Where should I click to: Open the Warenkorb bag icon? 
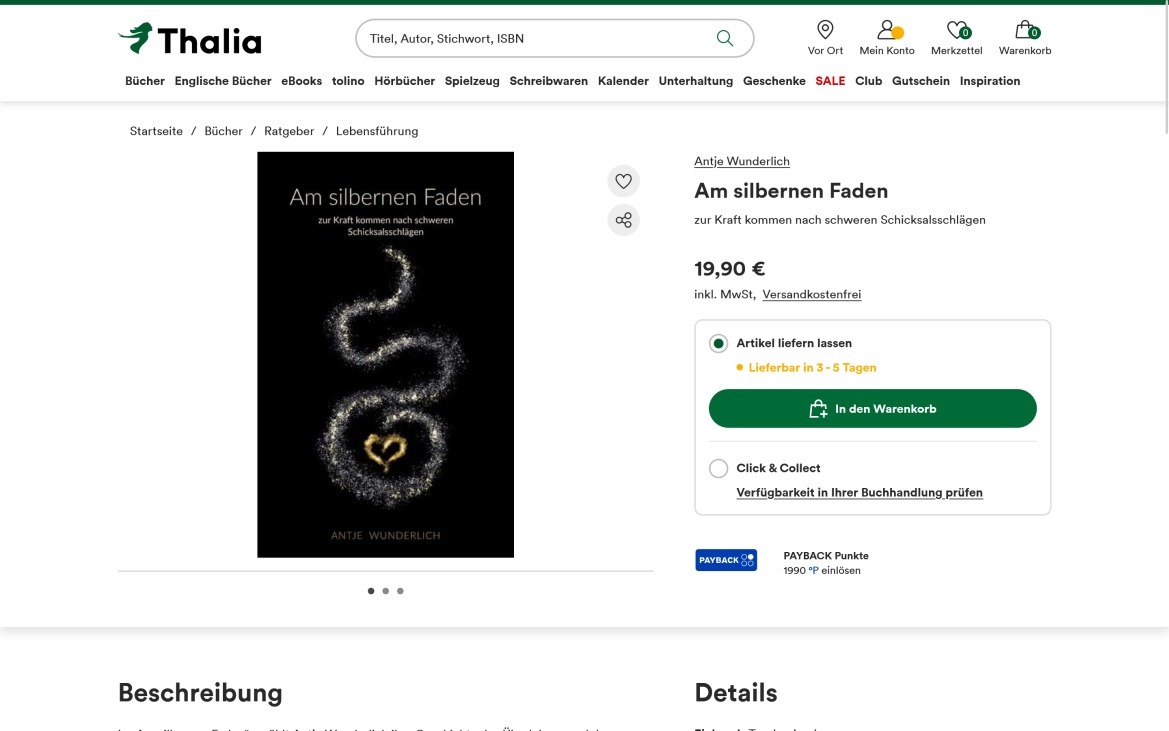tap(1023, 30)
